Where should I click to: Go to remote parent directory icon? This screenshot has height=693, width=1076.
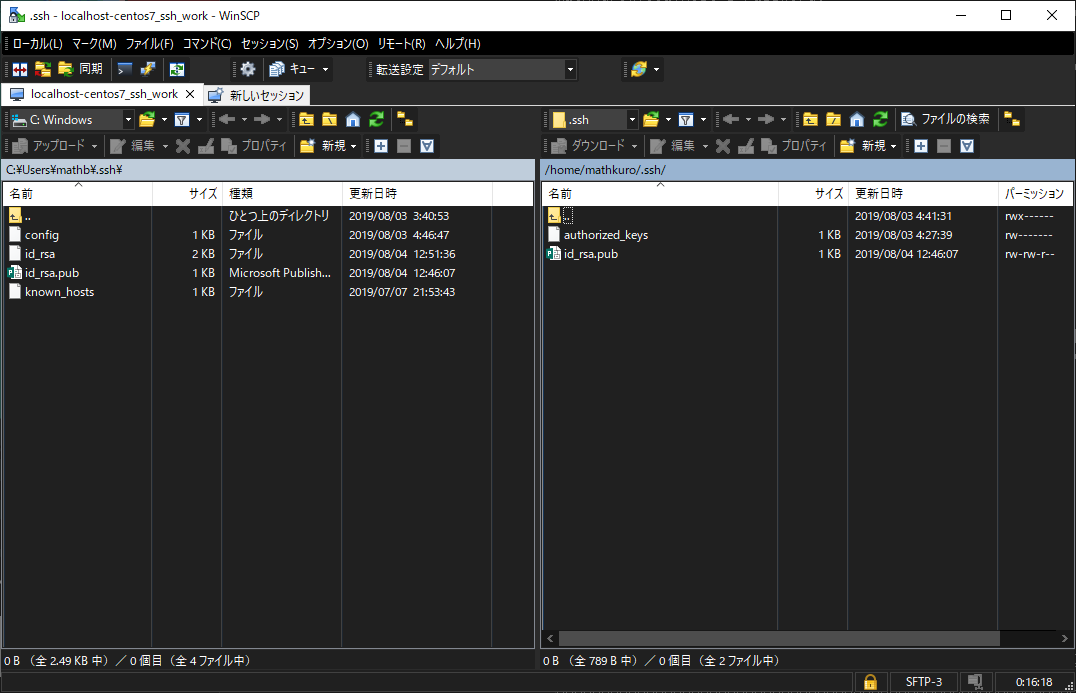click(x=810, y=120)
